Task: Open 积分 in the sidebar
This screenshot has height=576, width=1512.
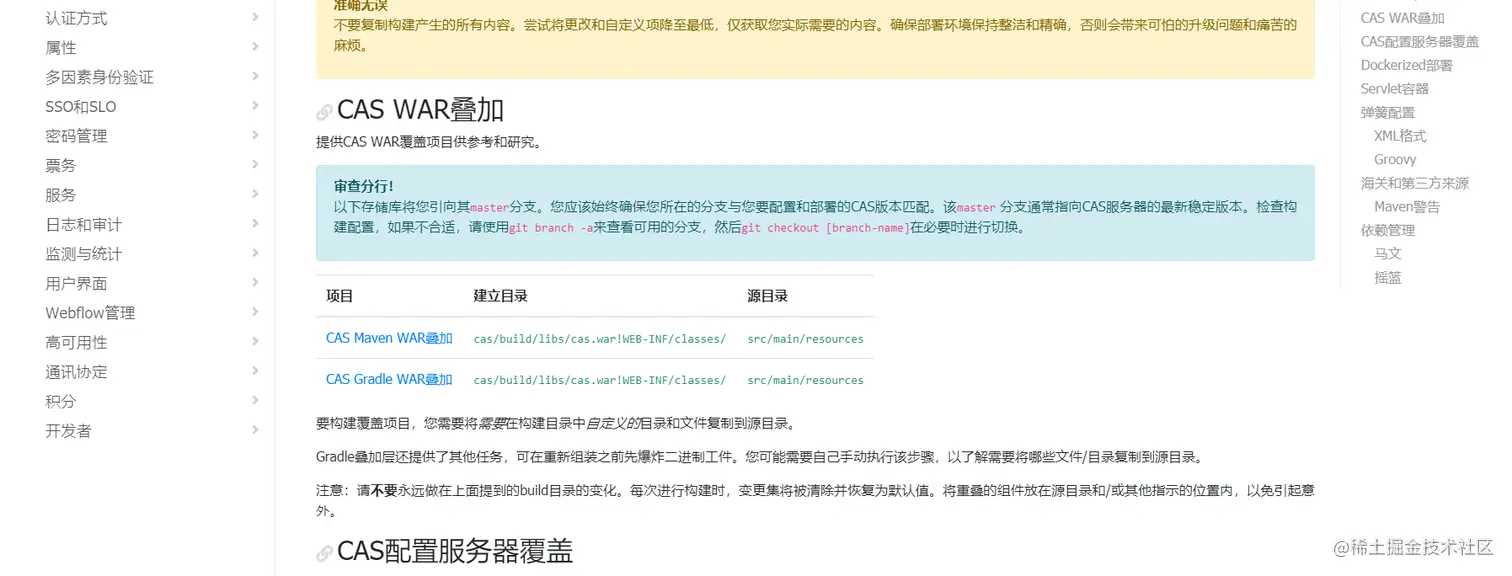Action: click(x=61, y=401)
